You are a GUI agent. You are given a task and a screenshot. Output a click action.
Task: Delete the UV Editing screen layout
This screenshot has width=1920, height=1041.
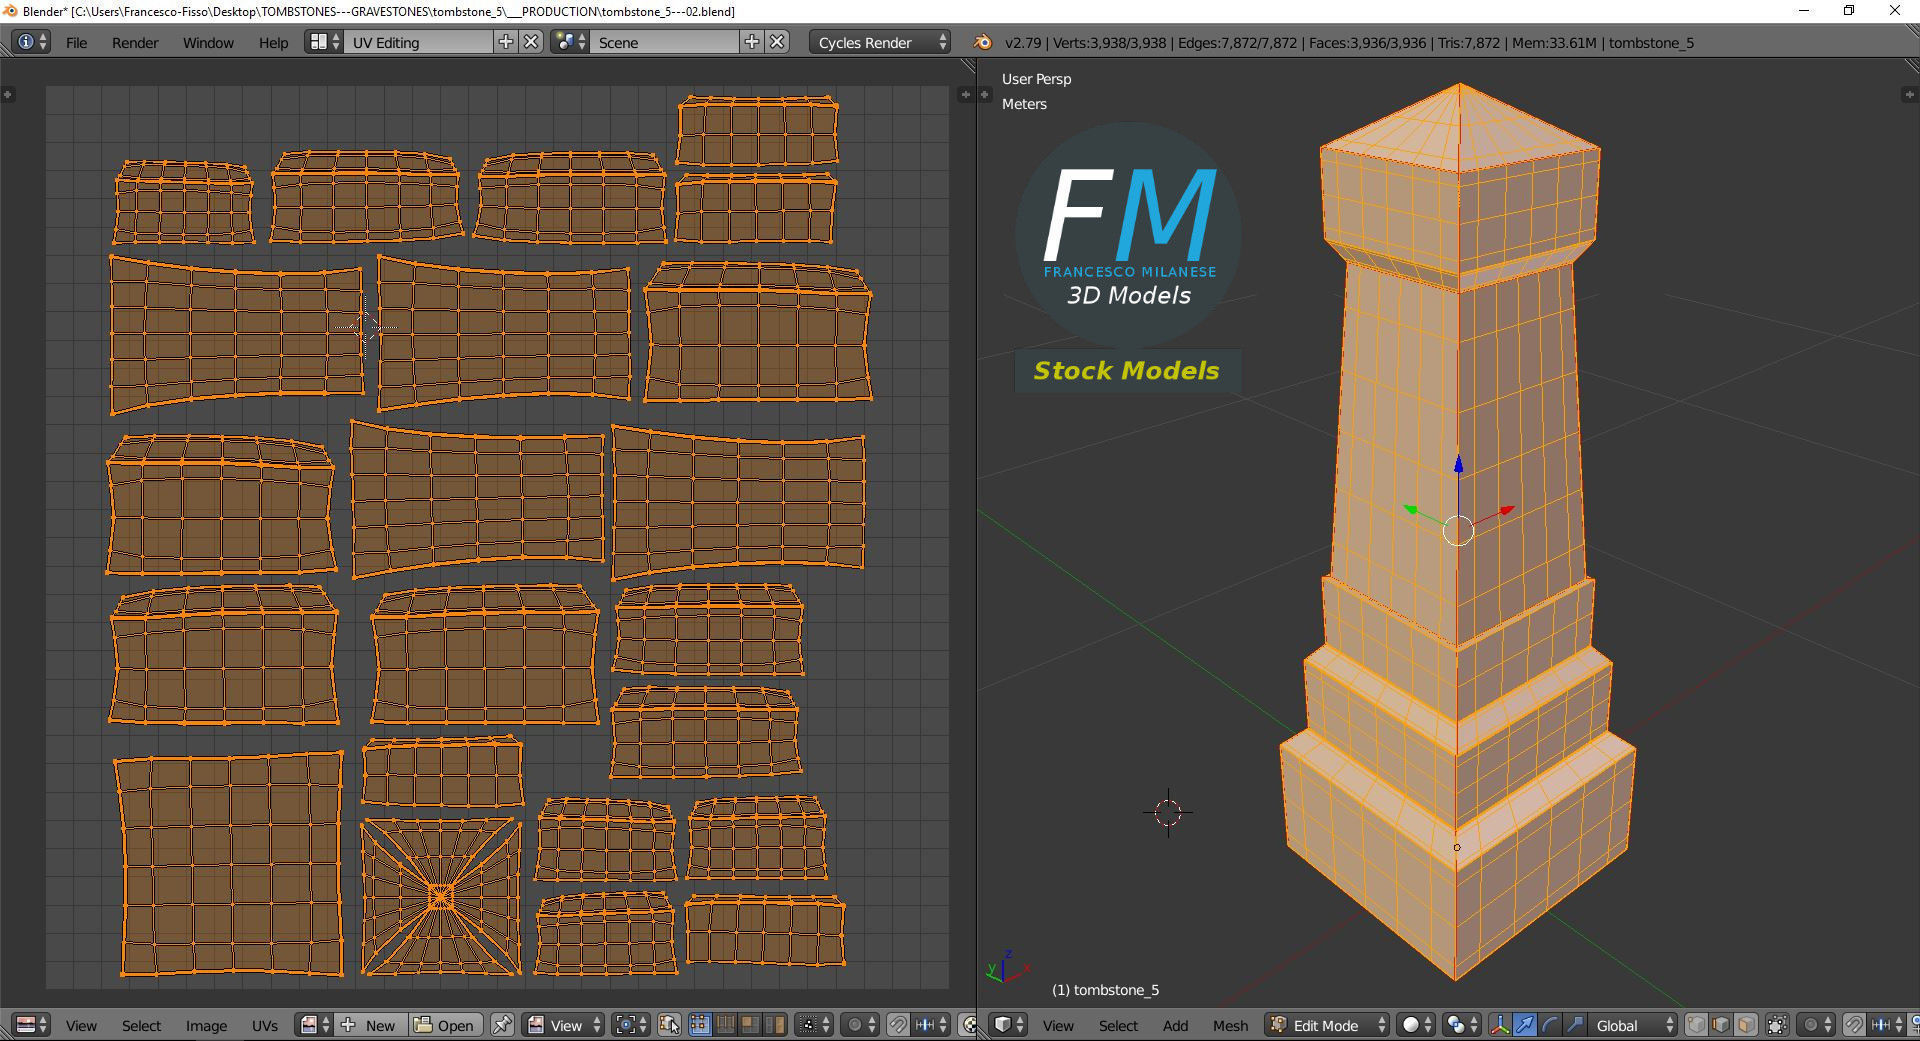532,42
